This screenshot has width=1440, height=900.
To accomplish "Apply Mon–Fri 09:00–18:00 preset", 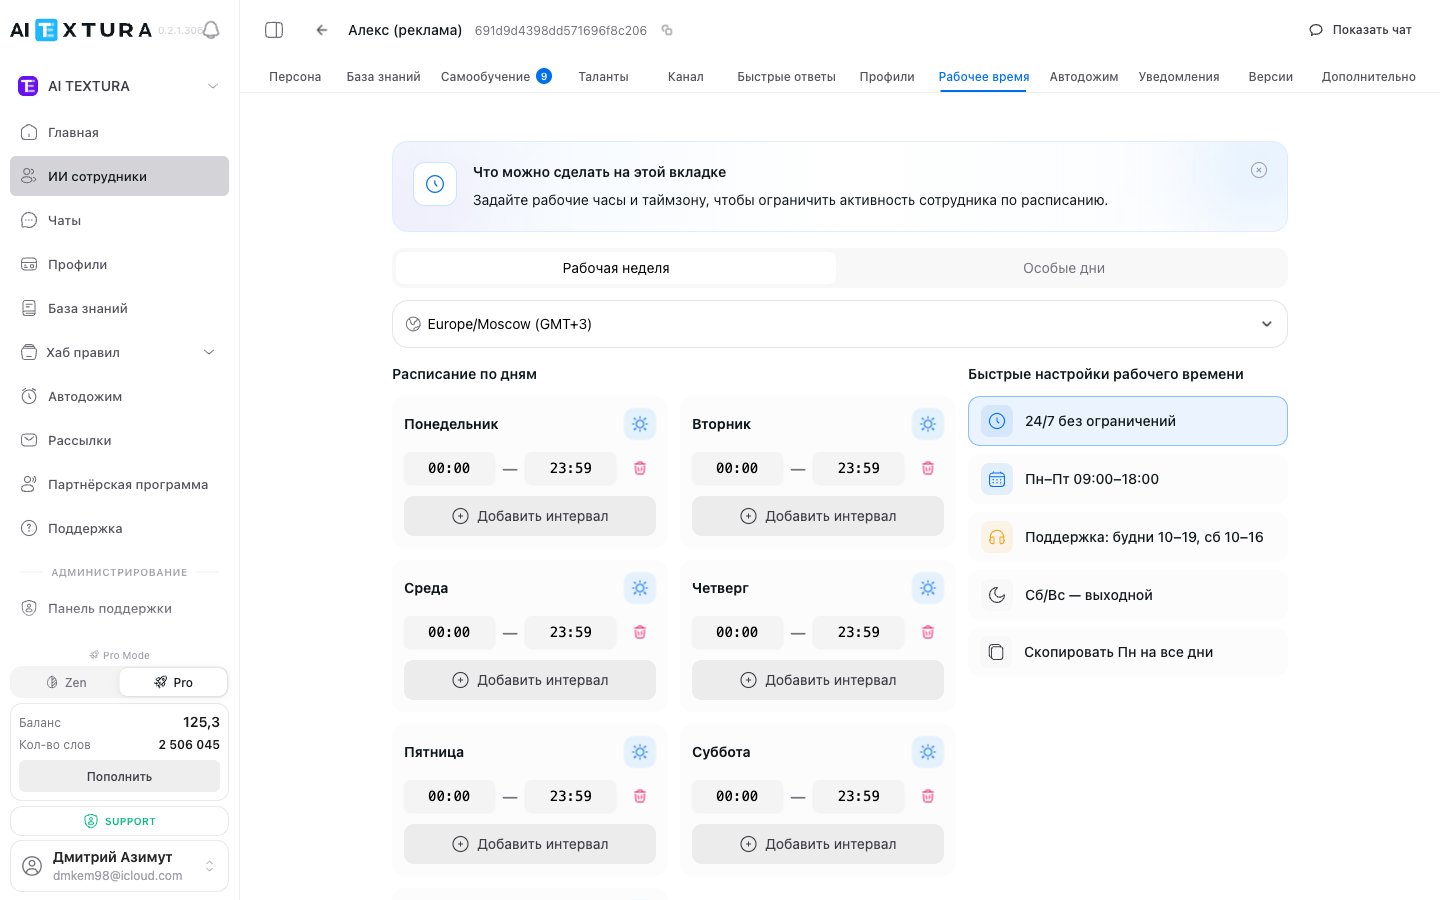I will 1127,479.
